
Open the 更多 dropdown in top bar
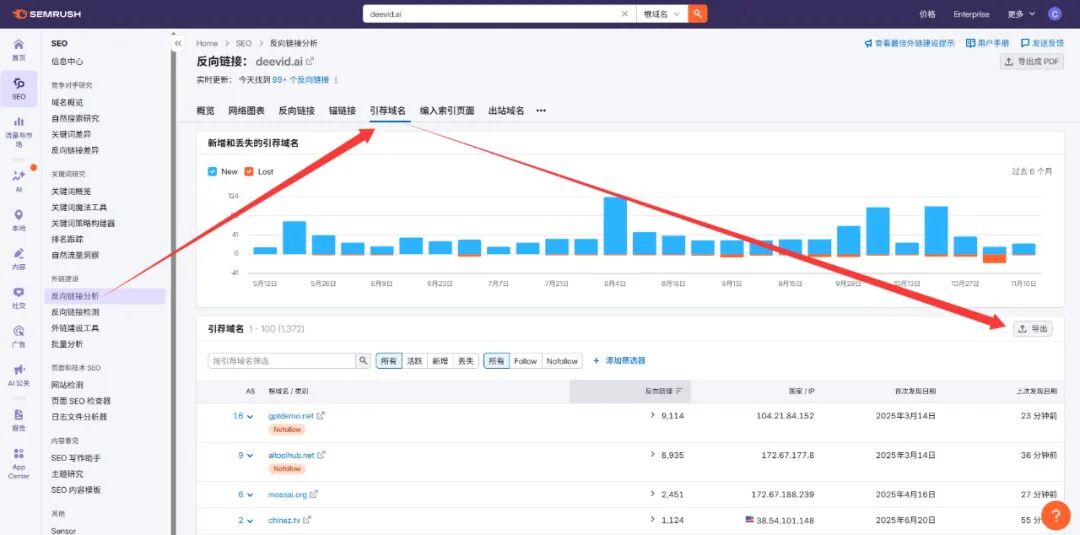point(1021,14)
